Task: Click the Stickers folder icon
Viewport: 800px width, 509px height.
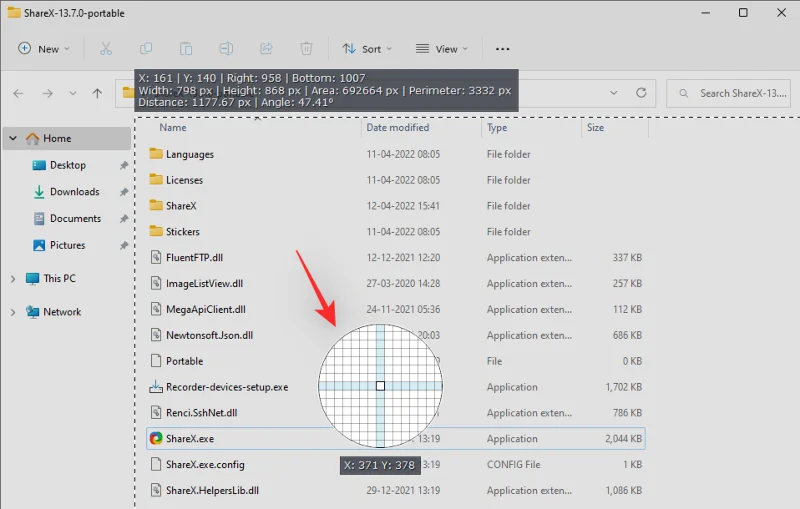Action: [156, 231]
